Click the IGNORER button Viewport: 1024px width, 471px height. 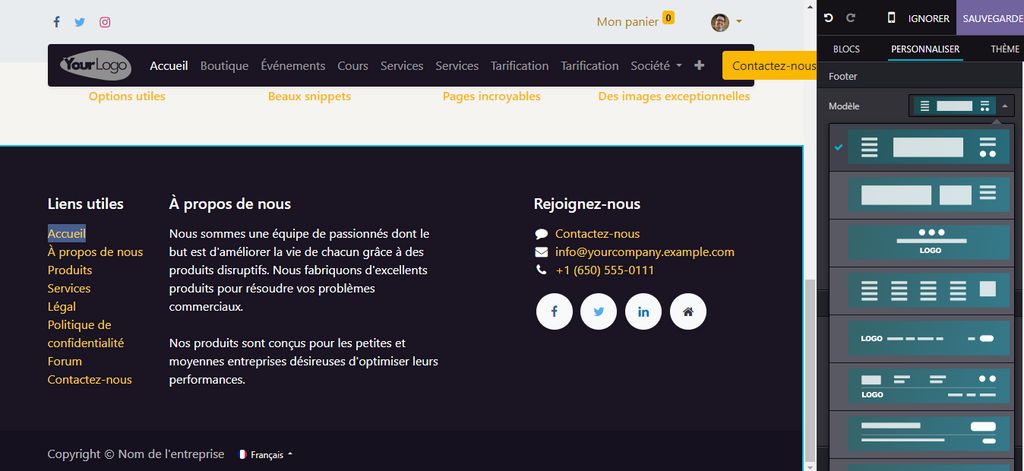pyautogui.click(x=928, y=18)
